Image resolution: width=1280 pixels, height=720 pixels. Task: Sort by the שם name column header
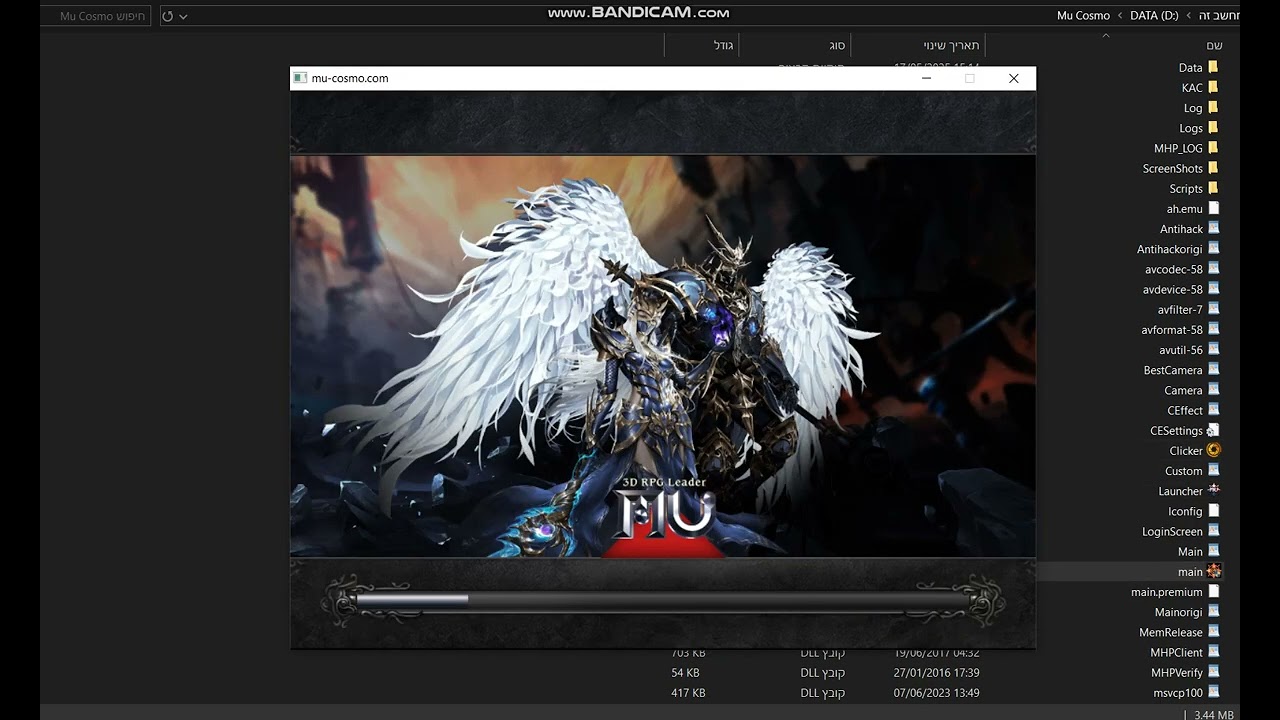click(x=1214, y=45)
